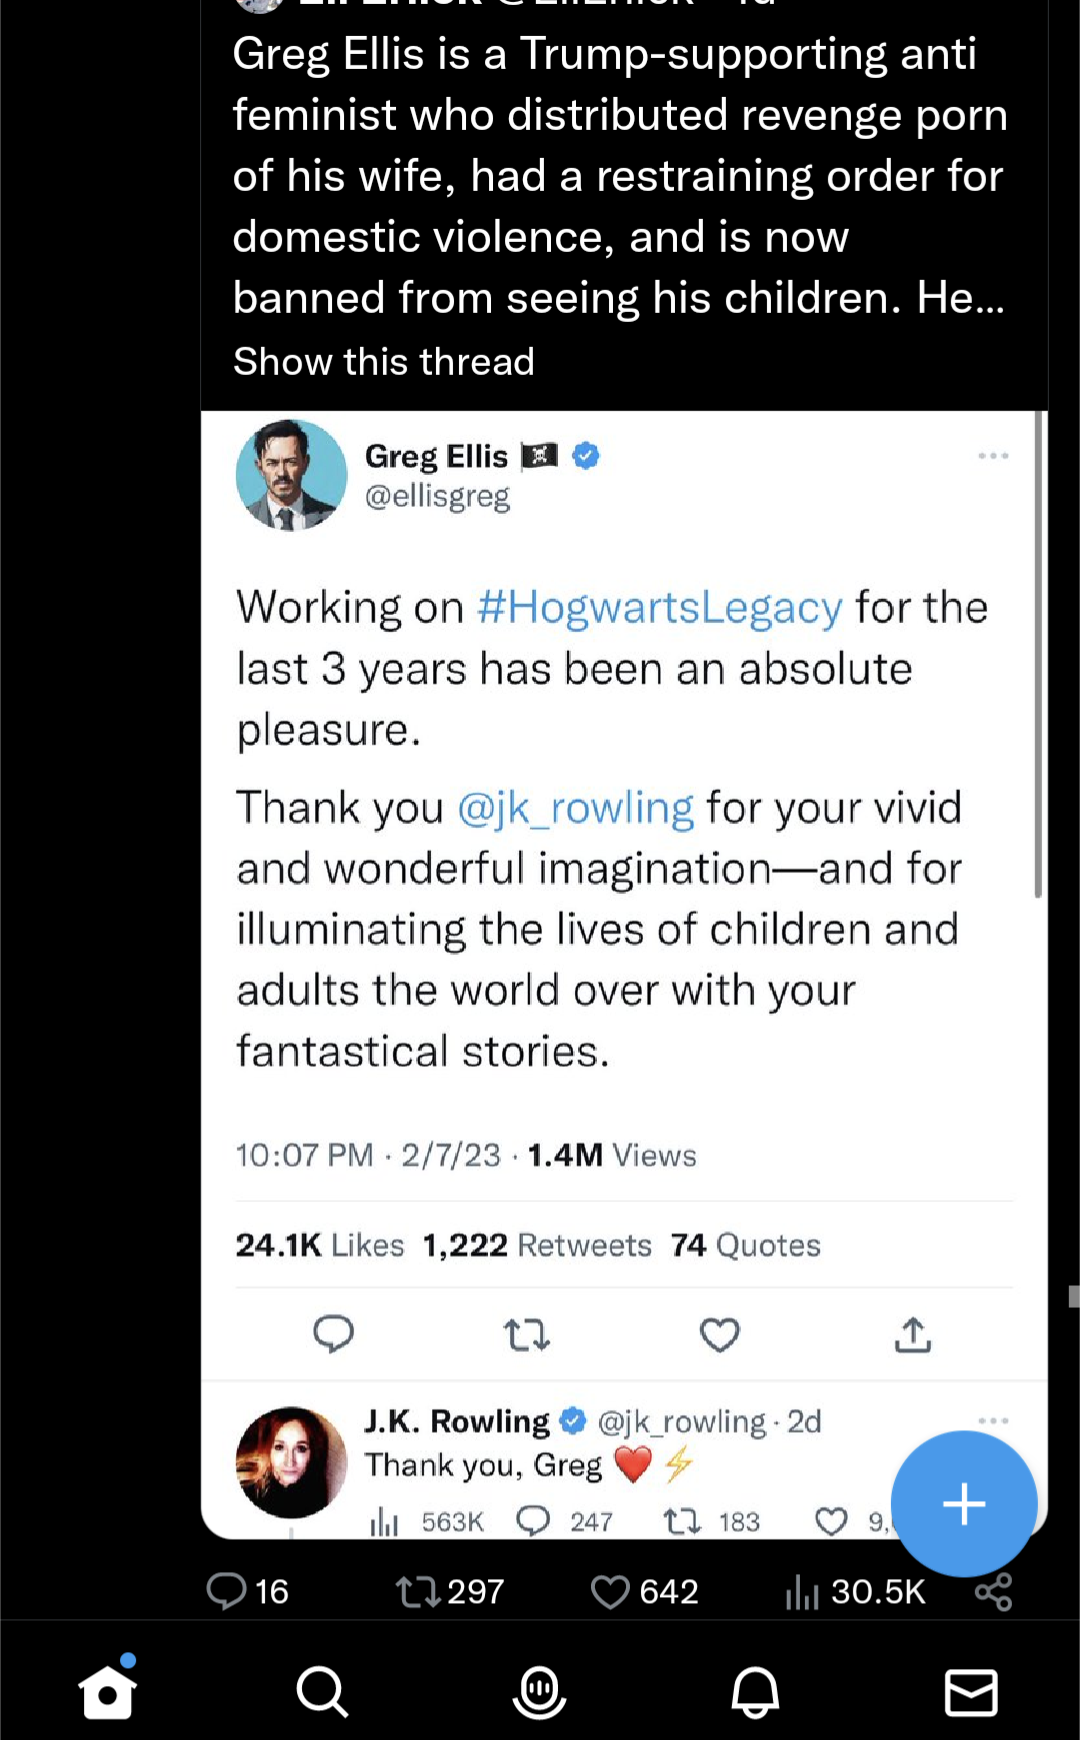Tap the compose new tweet plus button
Image resolution: width=1080 pixels, height=1740 pixels.
point(963,1504)
